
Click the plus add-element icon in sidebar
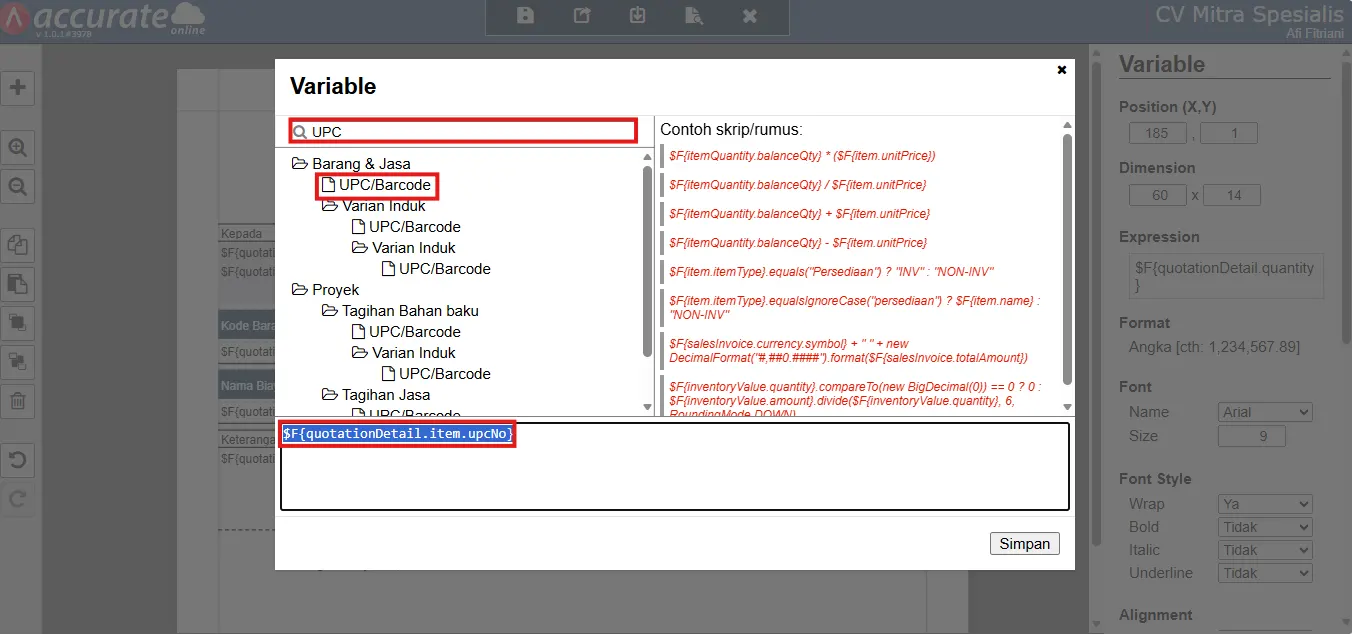coord(18,87)
